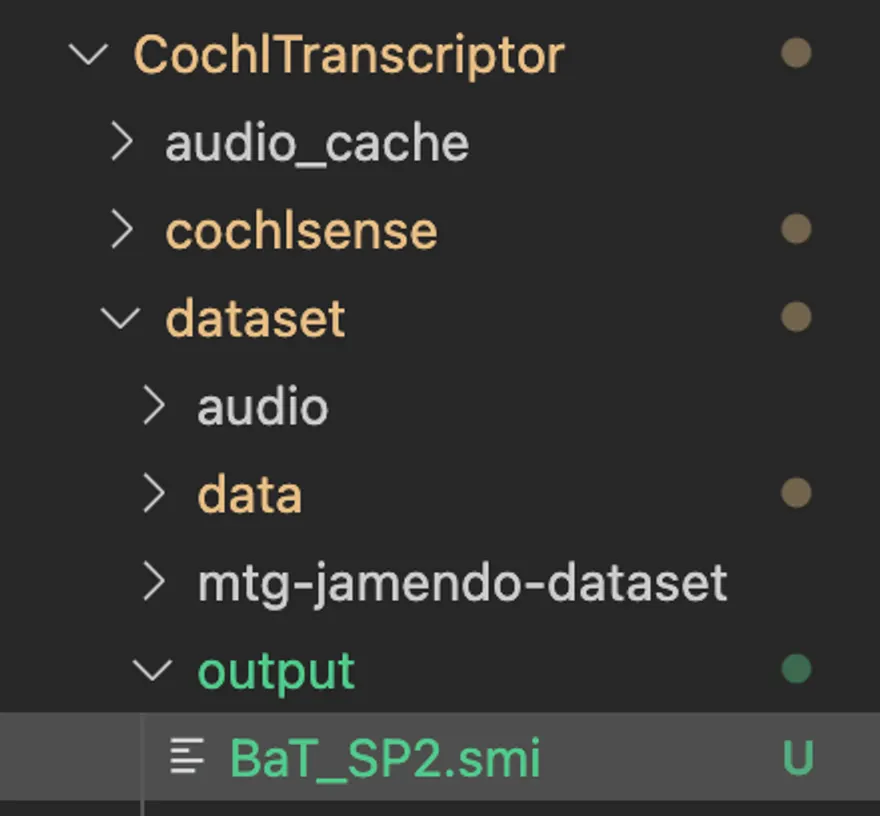880x816 pixels.
Task: Expand the mtg-jamendo-dataset folder chevron
Action: [x=154, y=582]
